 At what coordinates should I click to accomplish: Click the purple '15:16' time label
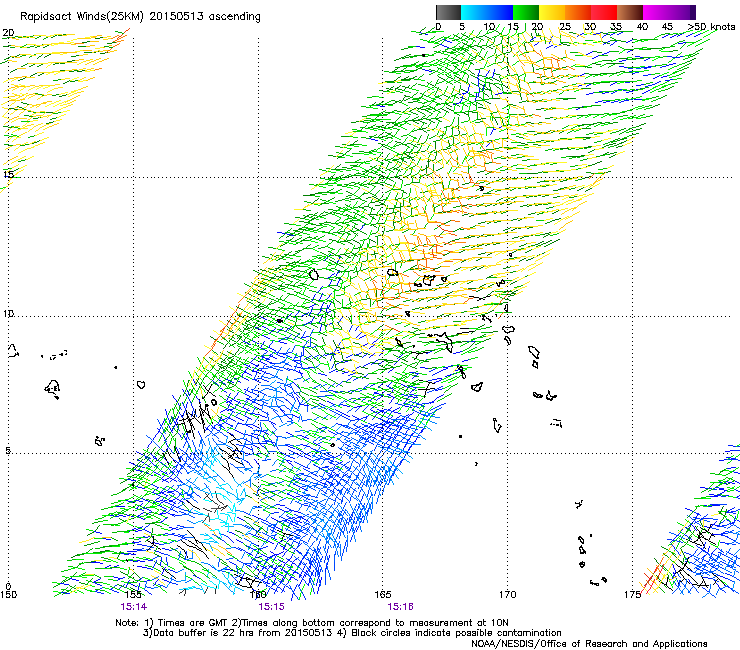(401, 607)
